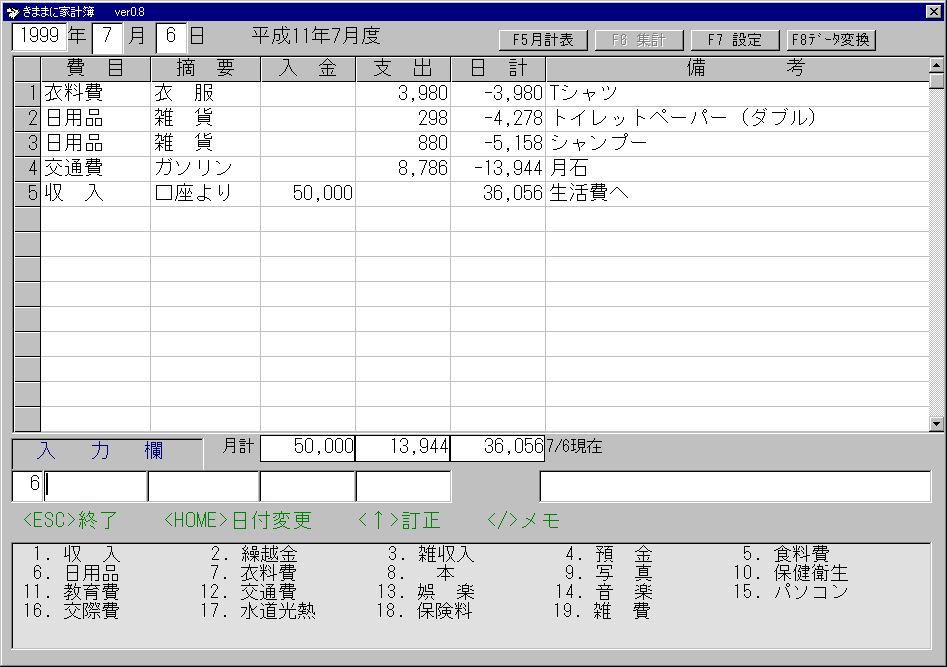Click category 17. 水道光熱 in list

[x=258, y=611]
